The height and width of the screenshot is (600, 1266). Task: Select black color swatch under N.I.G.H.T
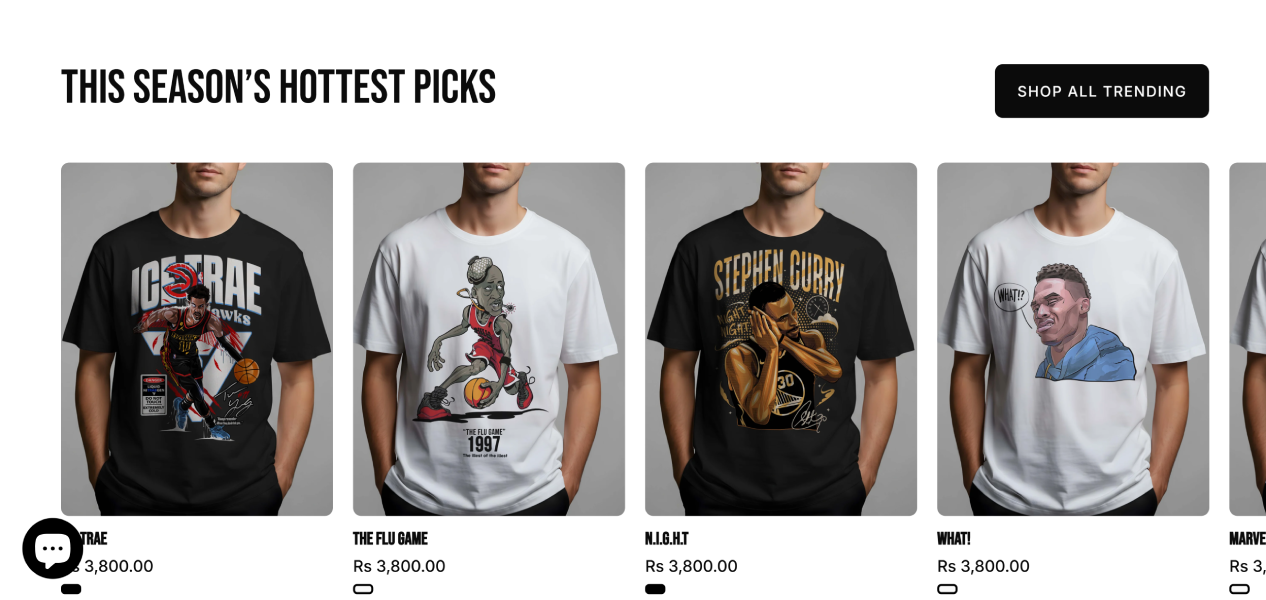point(655,589)
